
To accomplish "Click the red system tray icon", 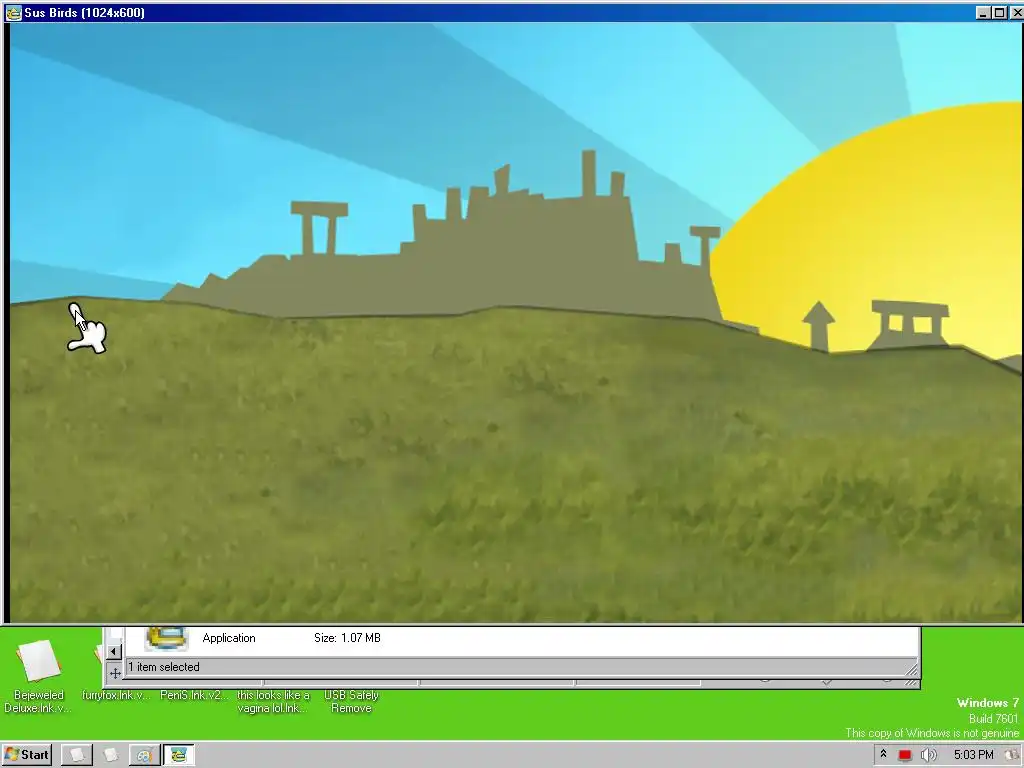I will pos(904,755).
